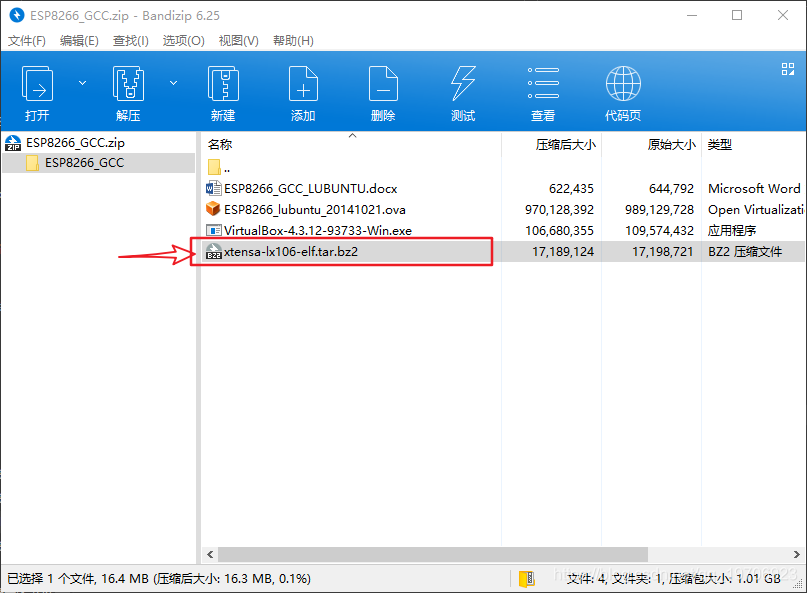Click the VirtualBox exe file icon

[214, 230]
